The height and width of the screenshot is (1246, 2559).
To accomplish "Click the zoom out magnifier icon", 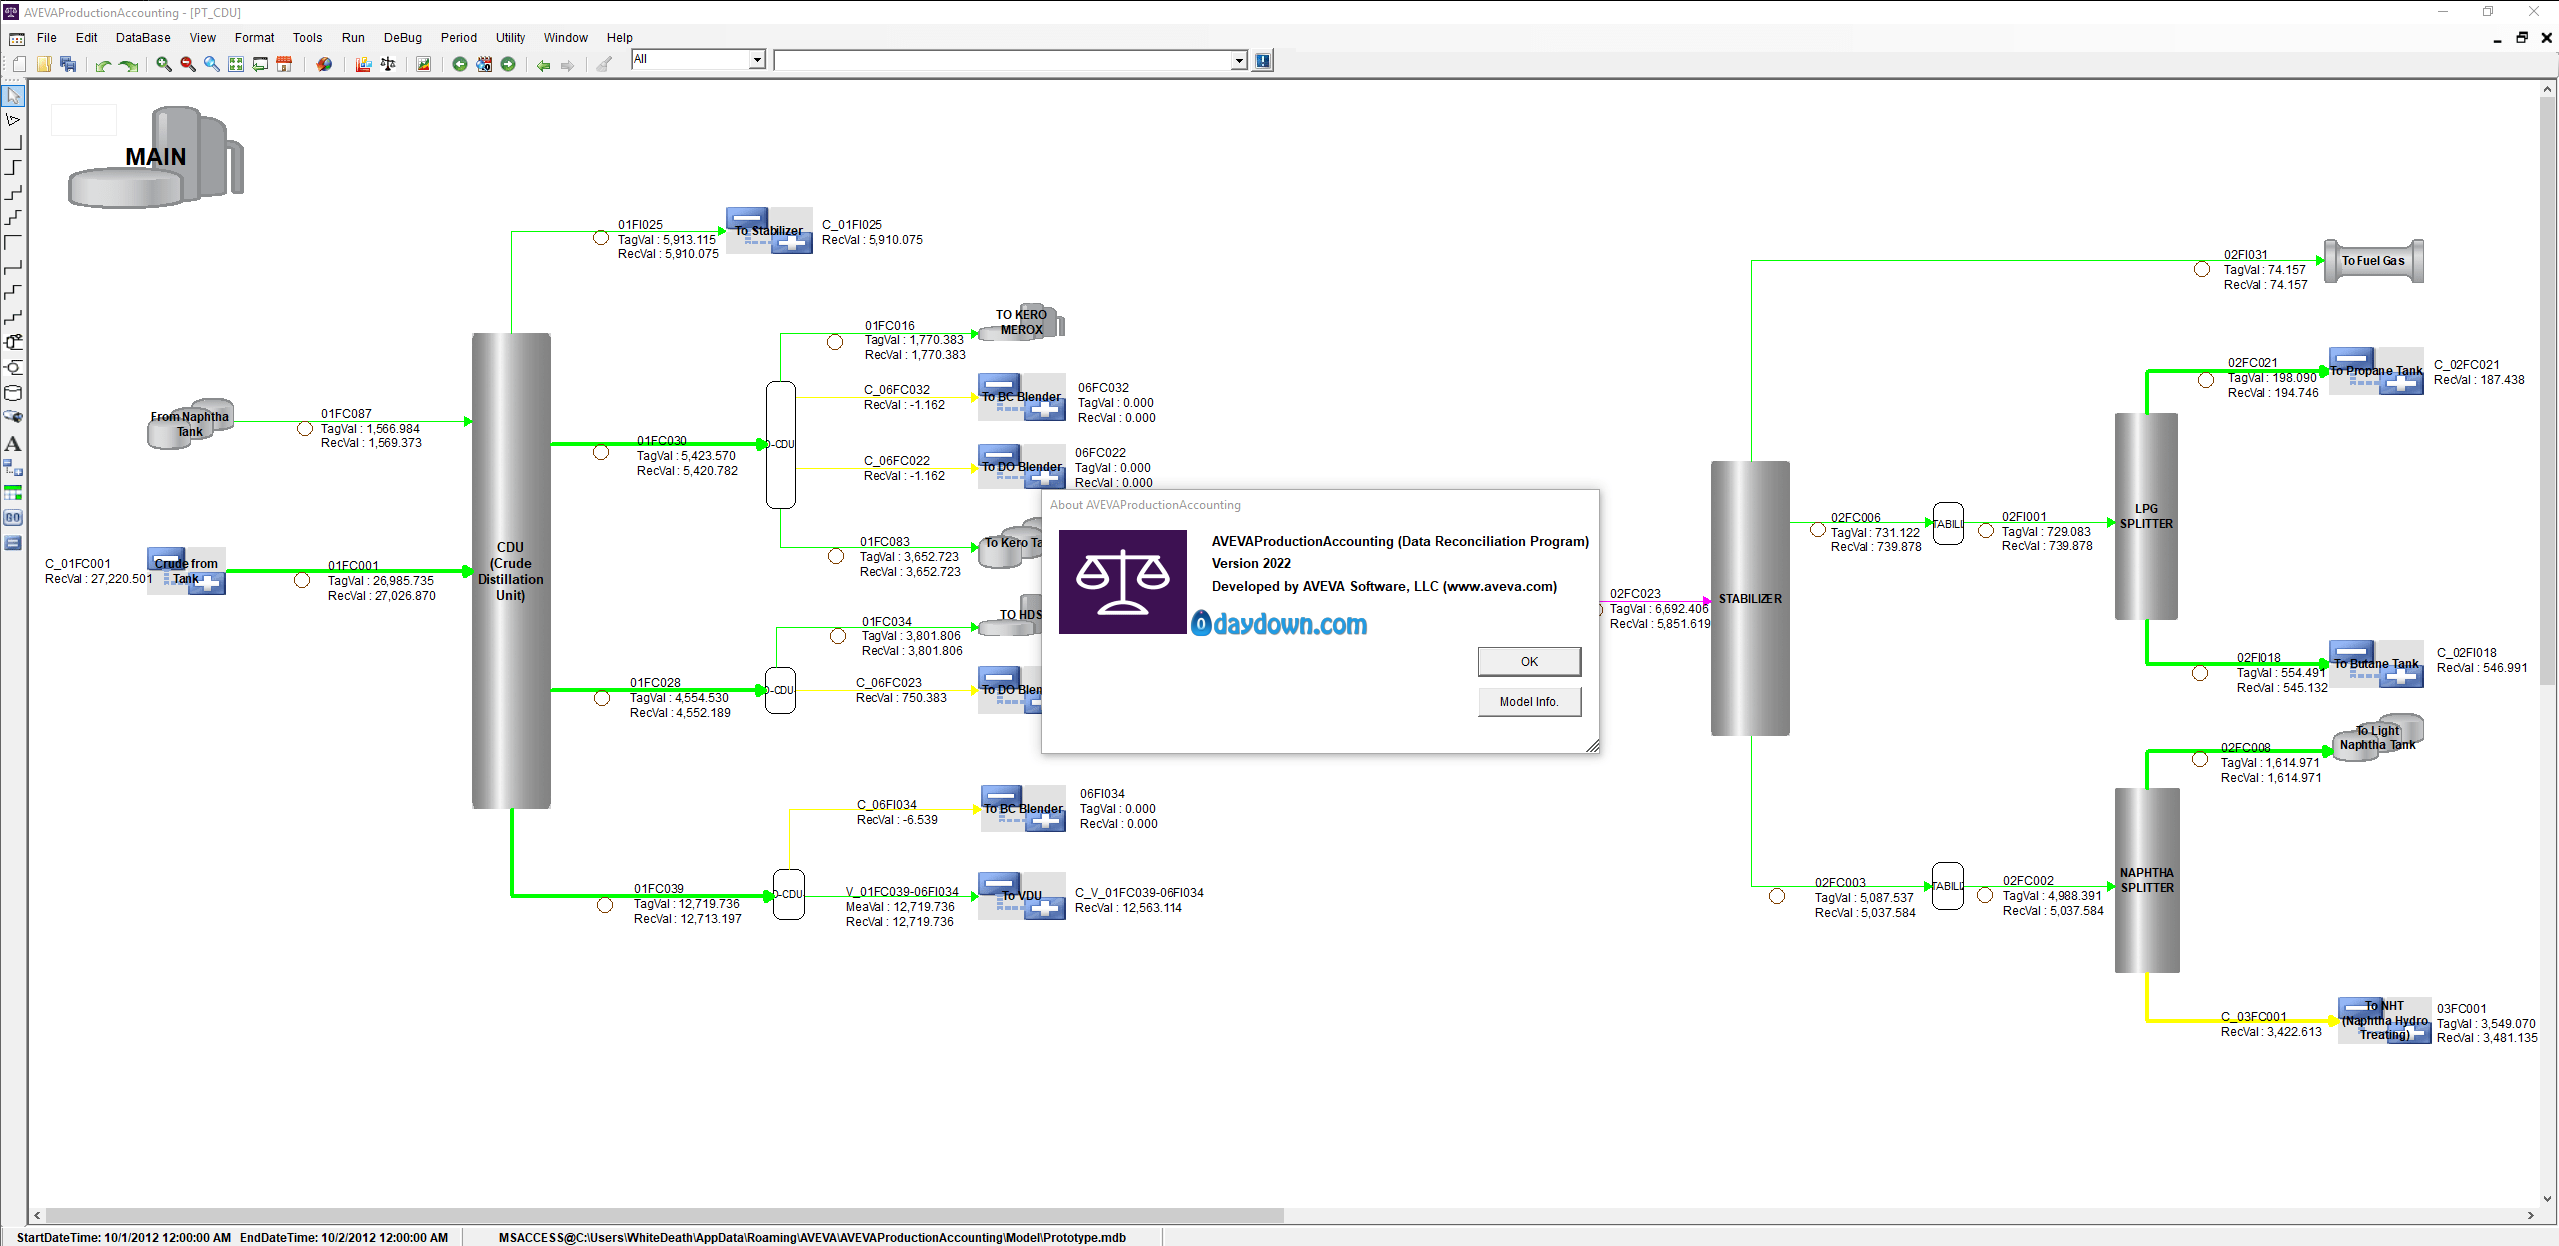I will (188, 64).
